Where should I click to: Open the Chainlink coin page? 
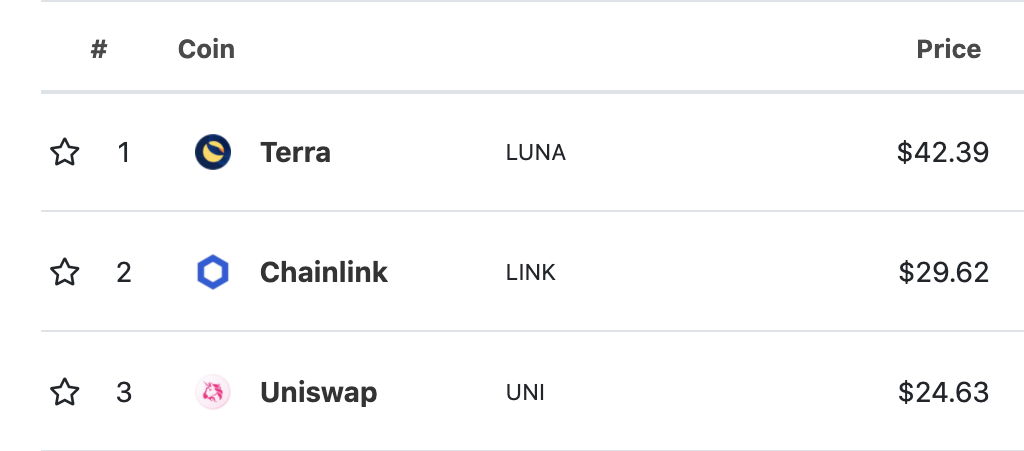coord(324,272)
